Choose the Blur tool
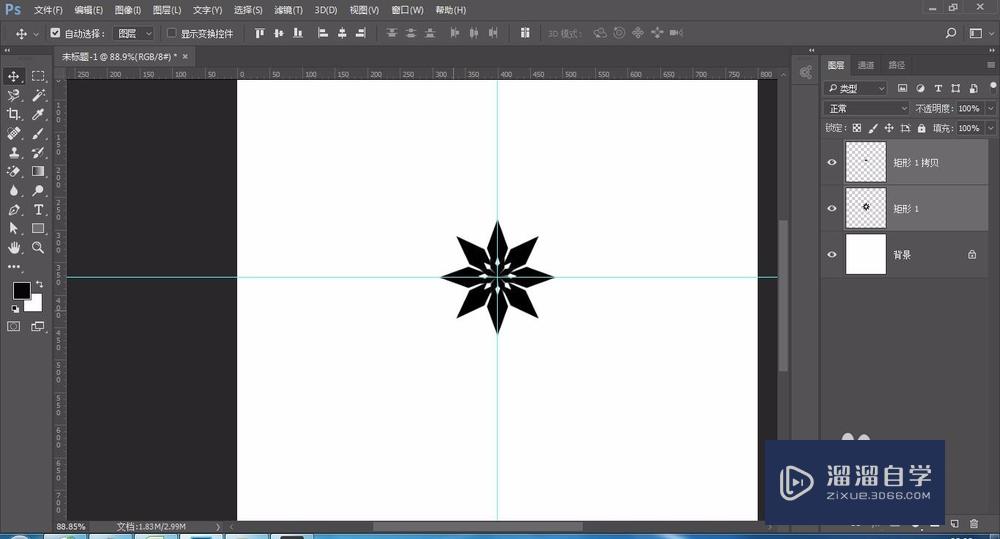 13,191
